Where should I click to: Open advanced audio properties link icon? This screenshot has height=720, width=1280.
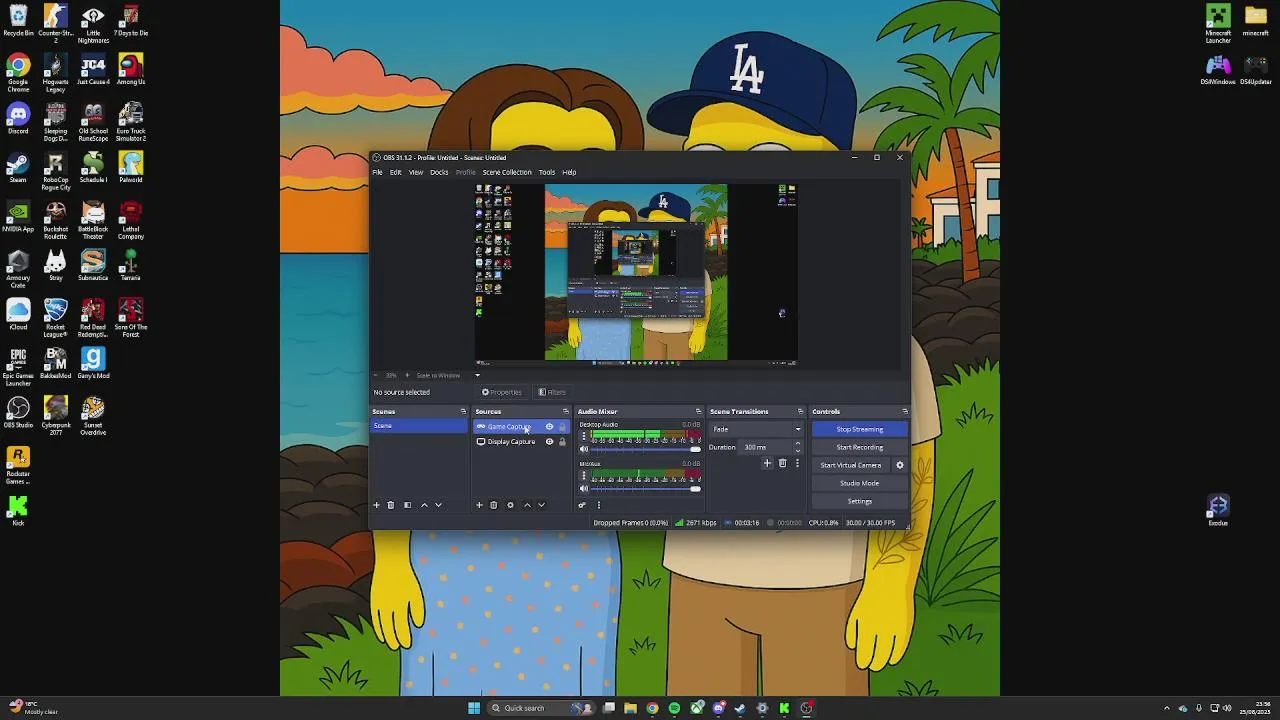582,505
